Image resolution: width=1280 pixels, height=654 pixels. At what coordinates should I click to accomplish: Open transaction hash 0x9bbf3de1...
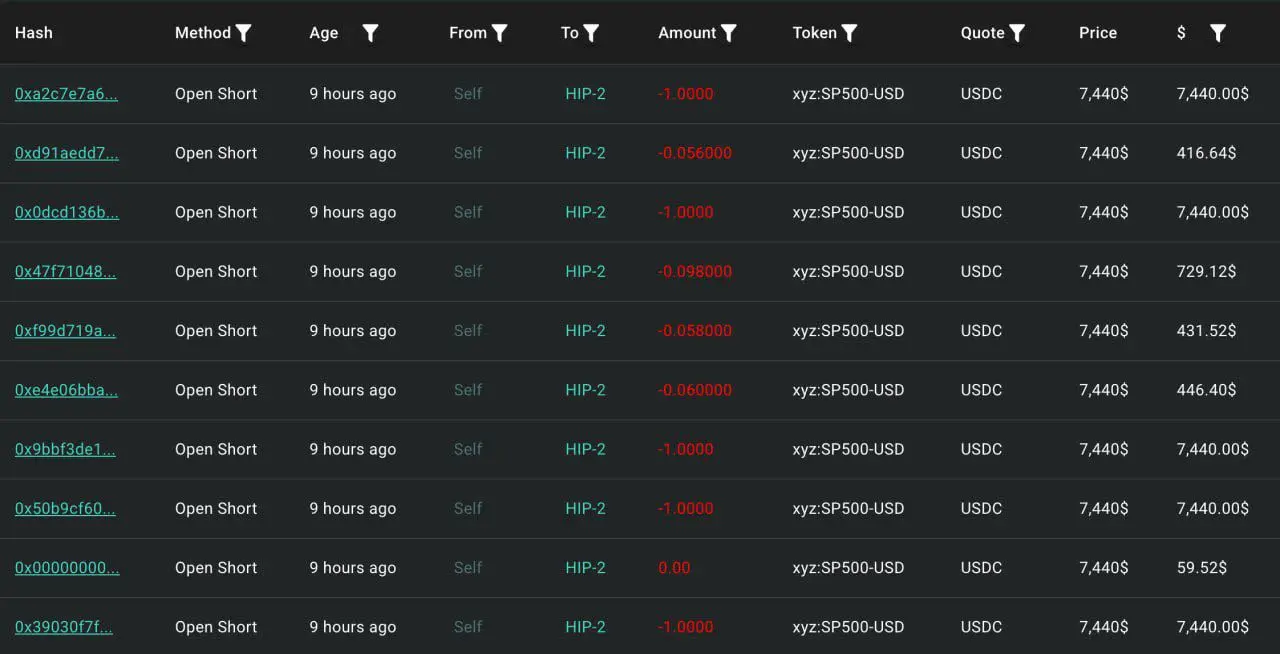click(x=65, y=449)
